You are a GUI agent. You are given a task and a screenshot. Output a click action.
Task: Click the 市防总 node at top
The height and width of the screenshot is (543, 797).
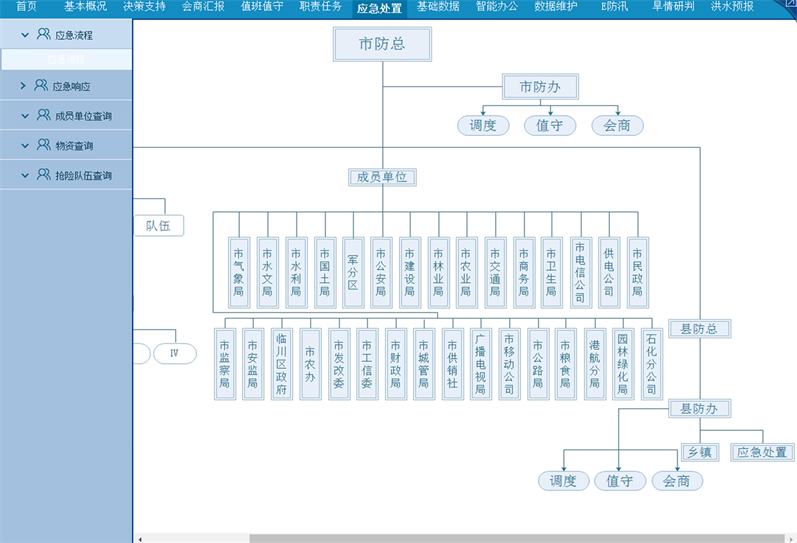(x=381, y=44)
